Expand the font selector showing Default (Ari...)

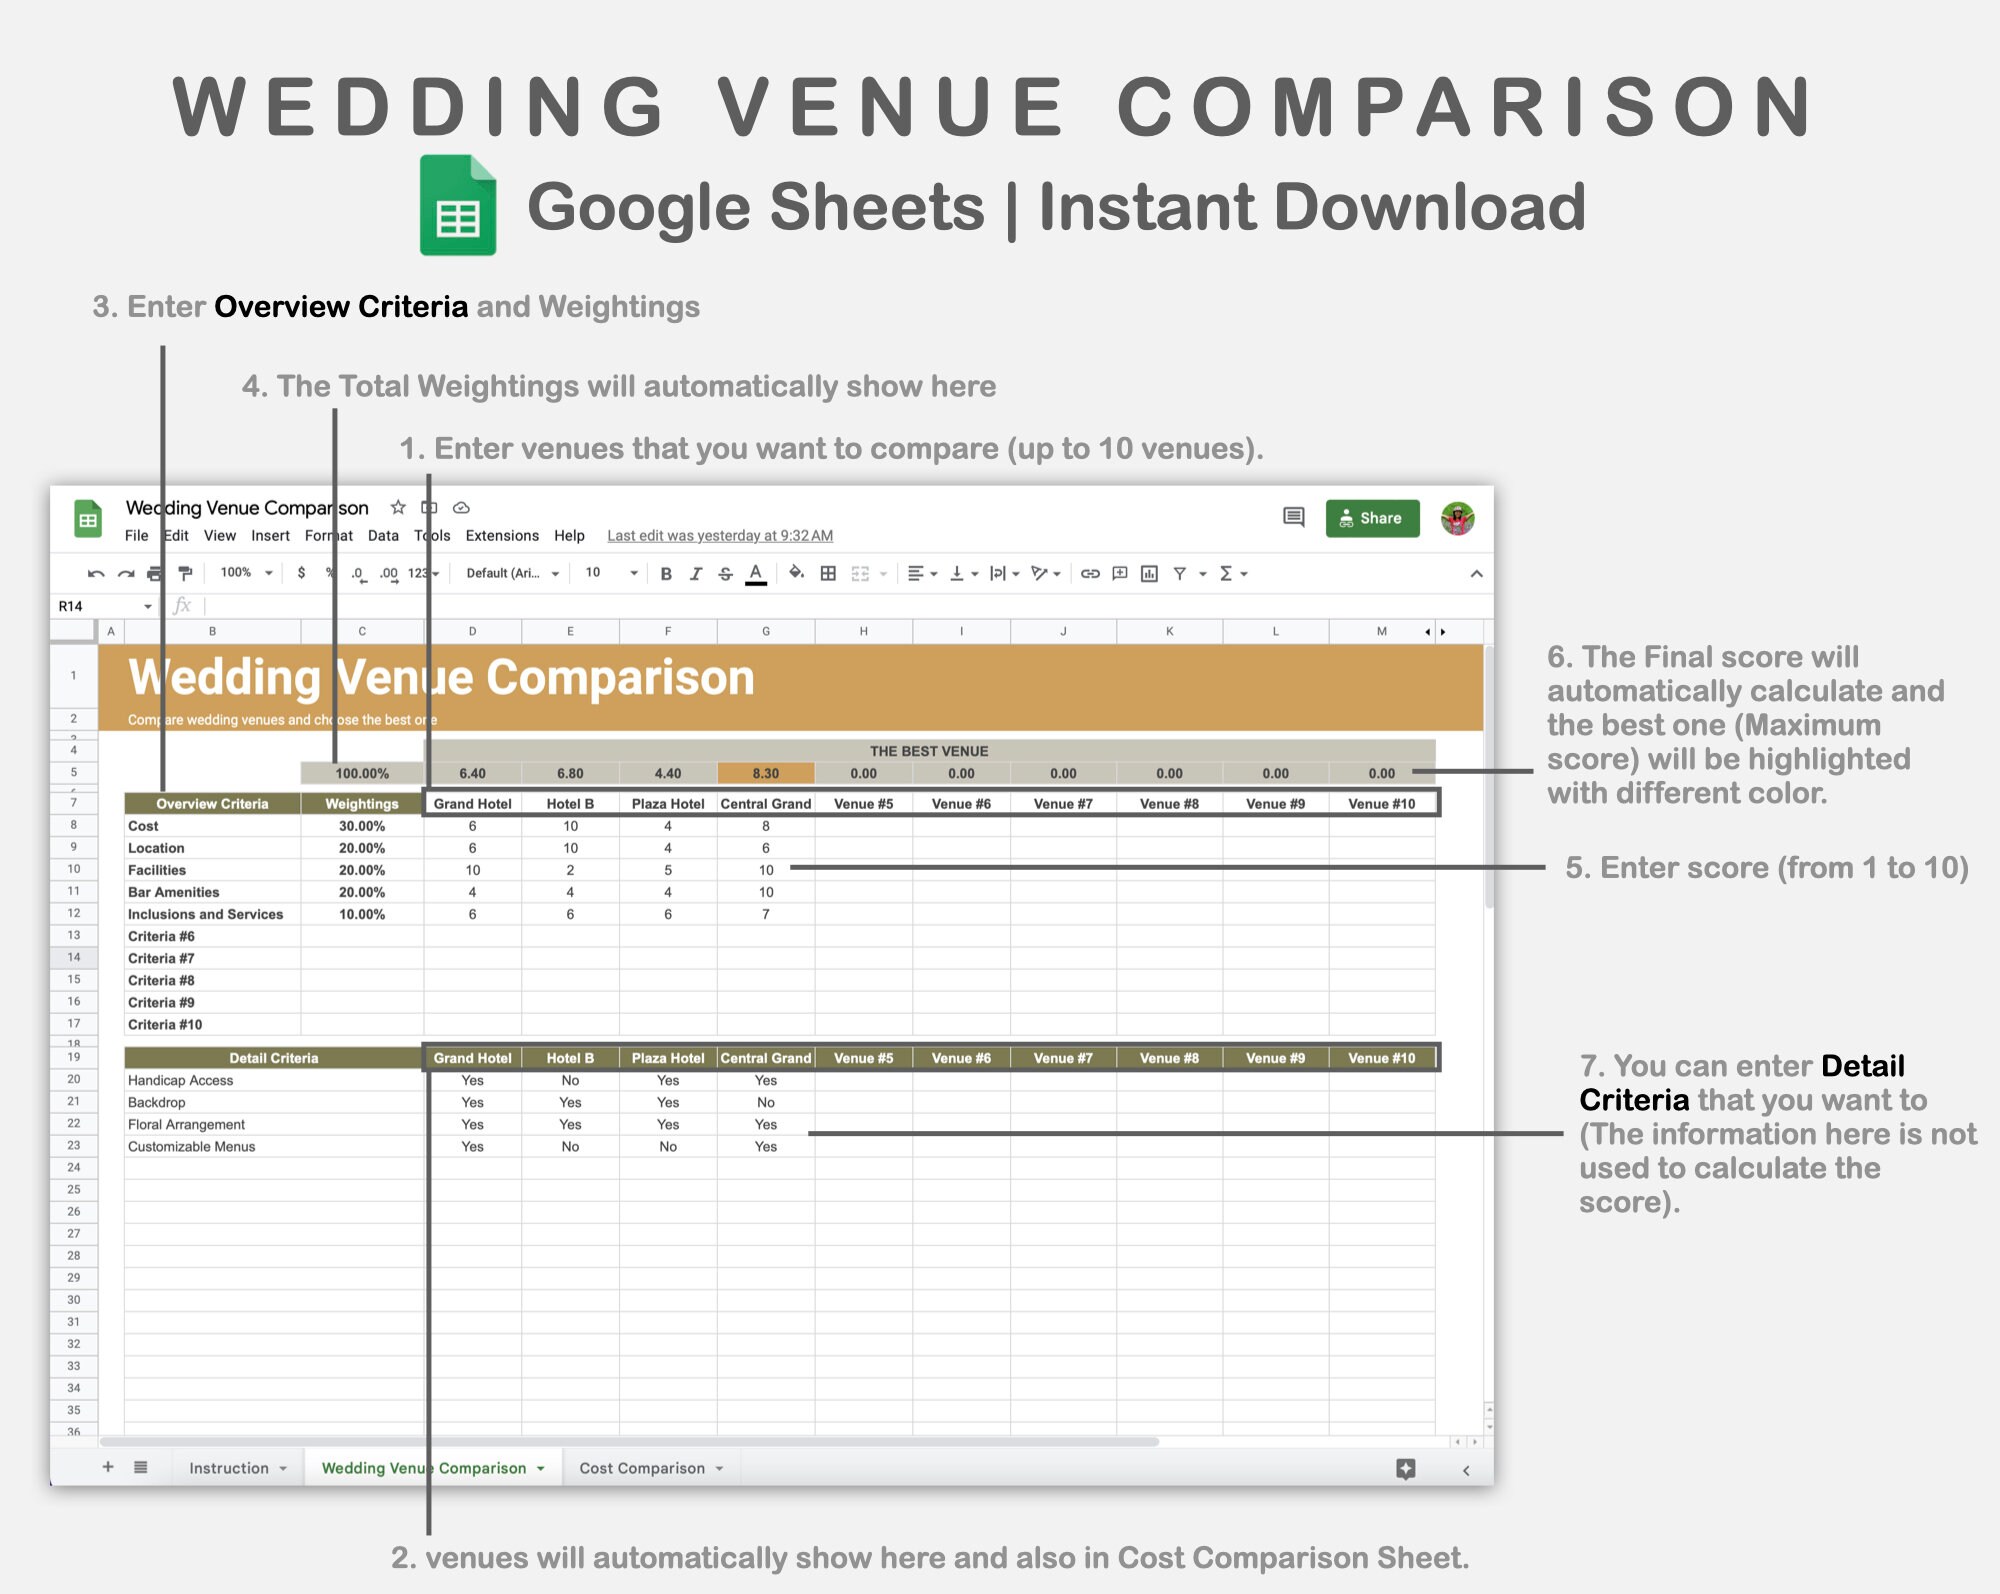(510, 573)
